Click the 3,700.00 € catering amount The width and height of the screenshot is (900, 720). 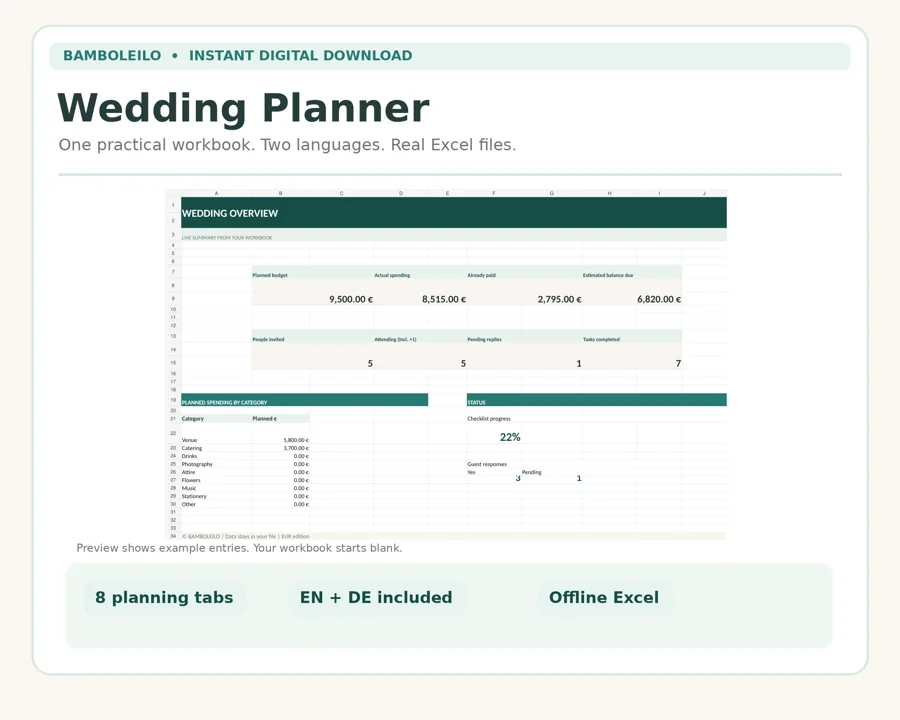[296, 448]
